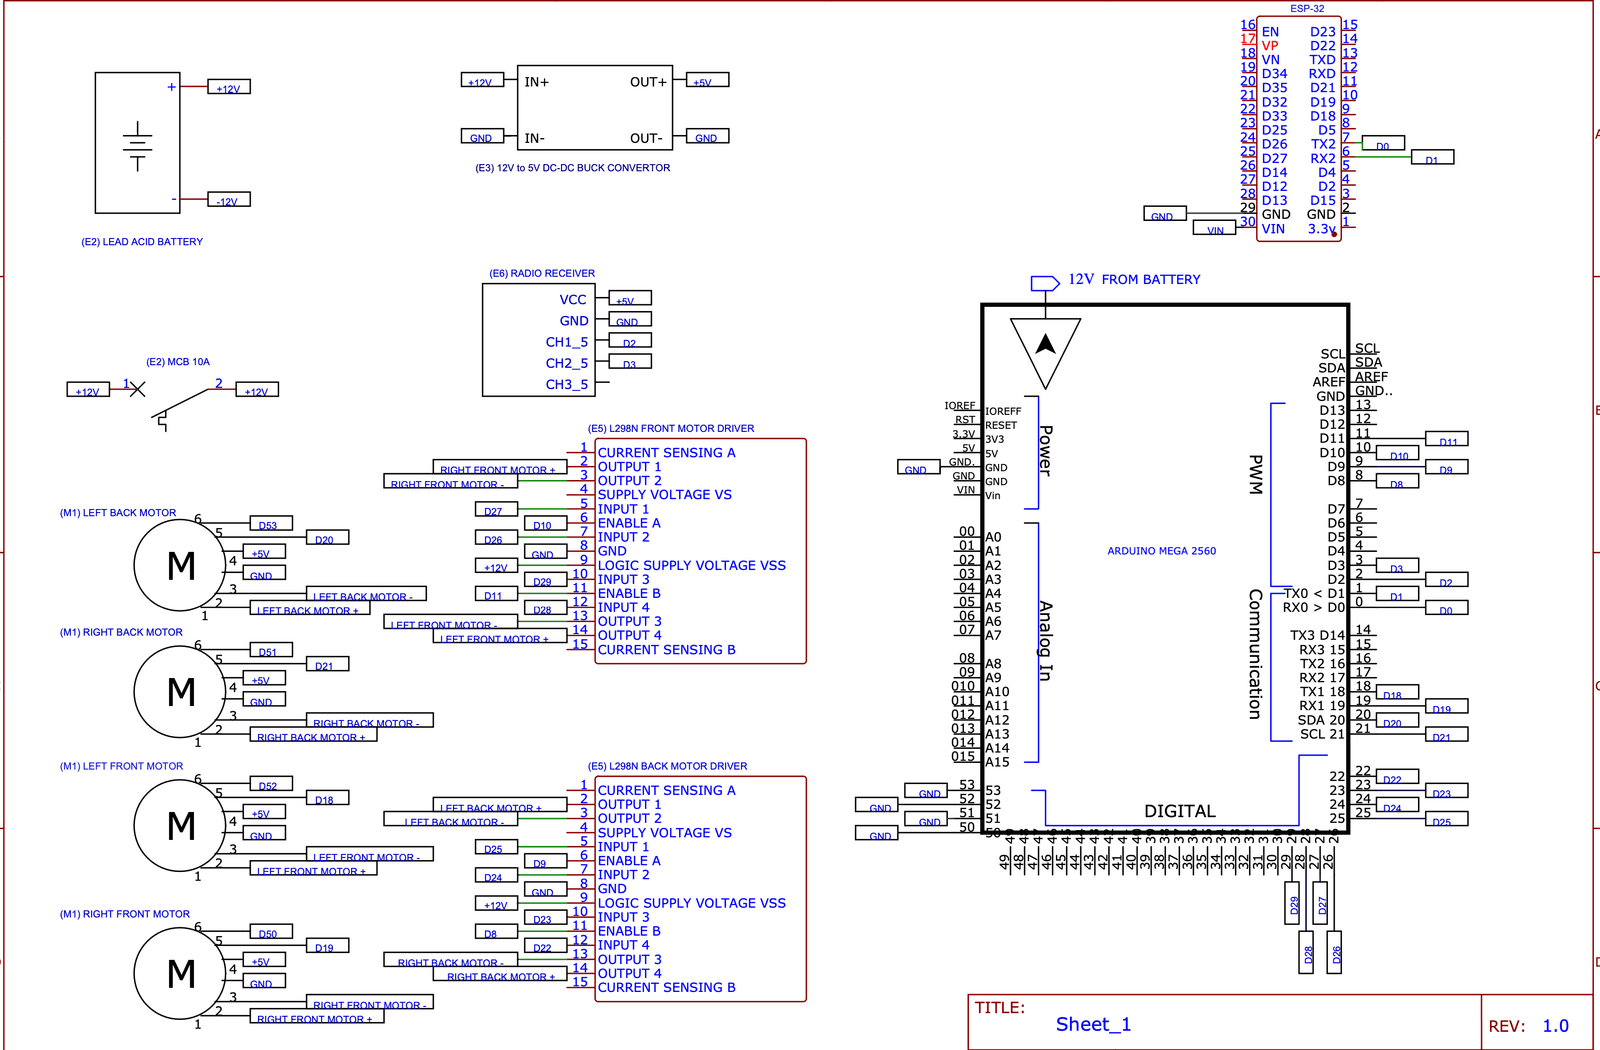Click the 'D25' net label on Arduino pin 25

tap(1446, 820)
